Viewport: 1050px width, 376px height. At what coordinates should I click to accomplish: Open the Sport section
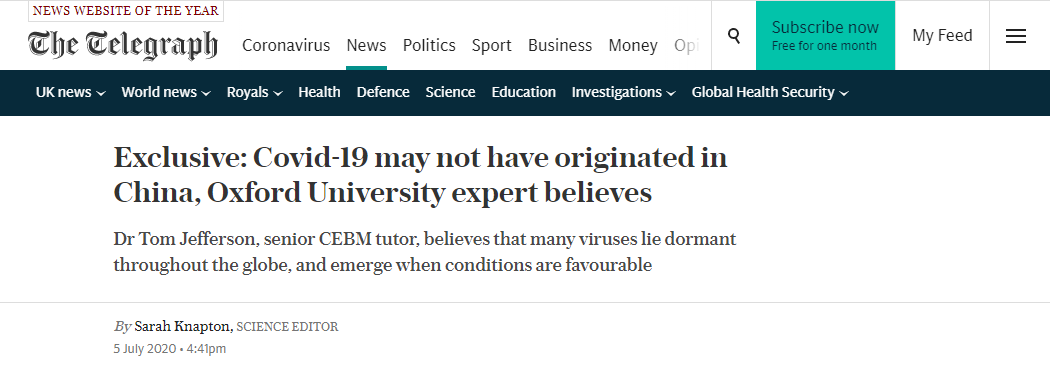pyautogui.click(x=492, y=46)
